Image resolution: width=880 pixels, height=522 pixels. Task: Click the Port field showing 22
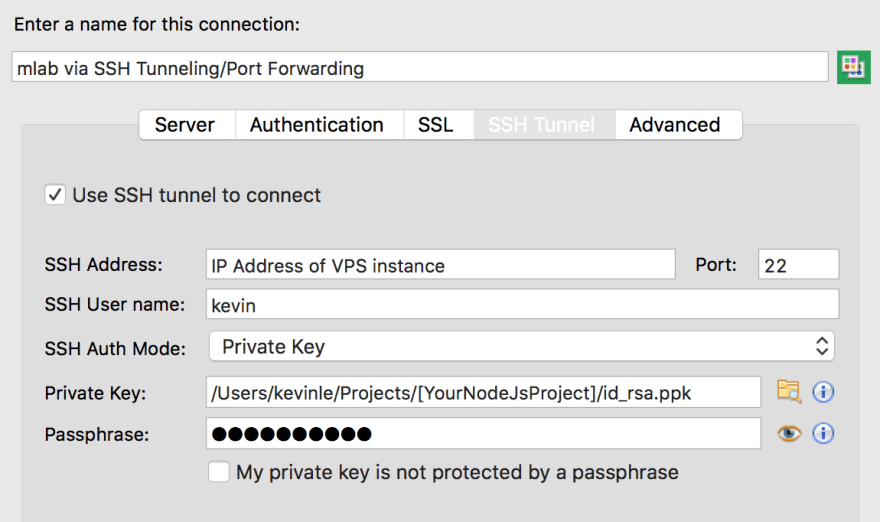point(799,264)
